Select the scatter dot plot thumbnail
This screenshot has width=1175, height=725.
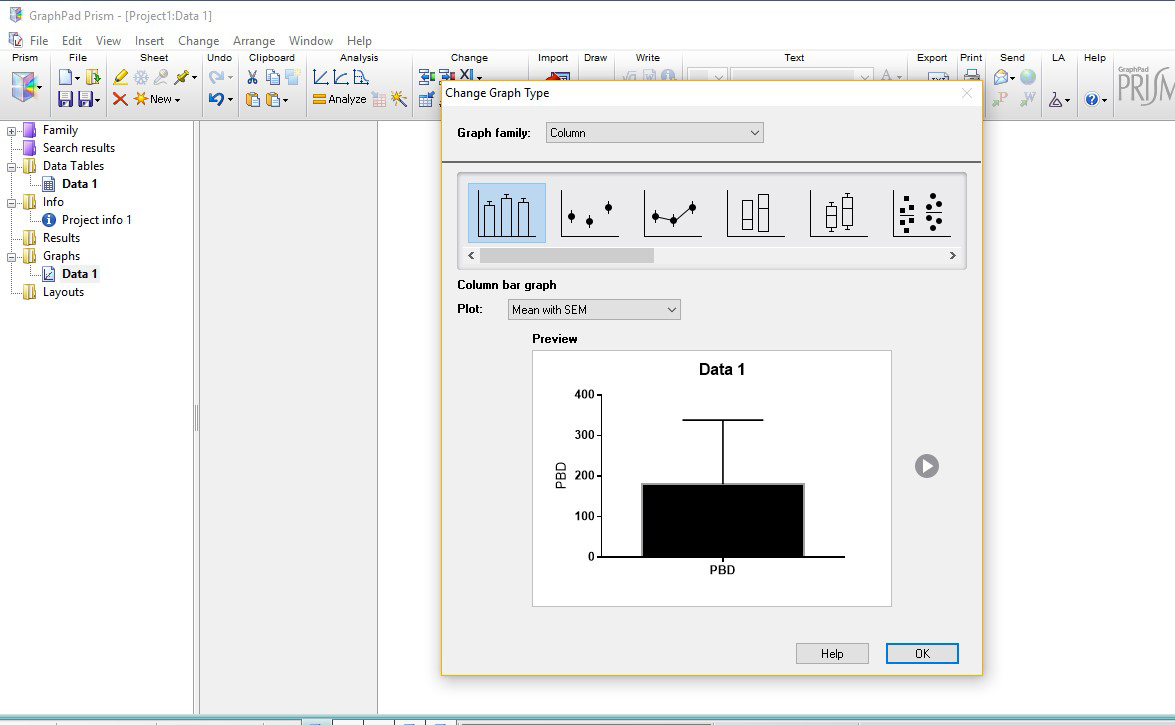click(x=922, y=213)
